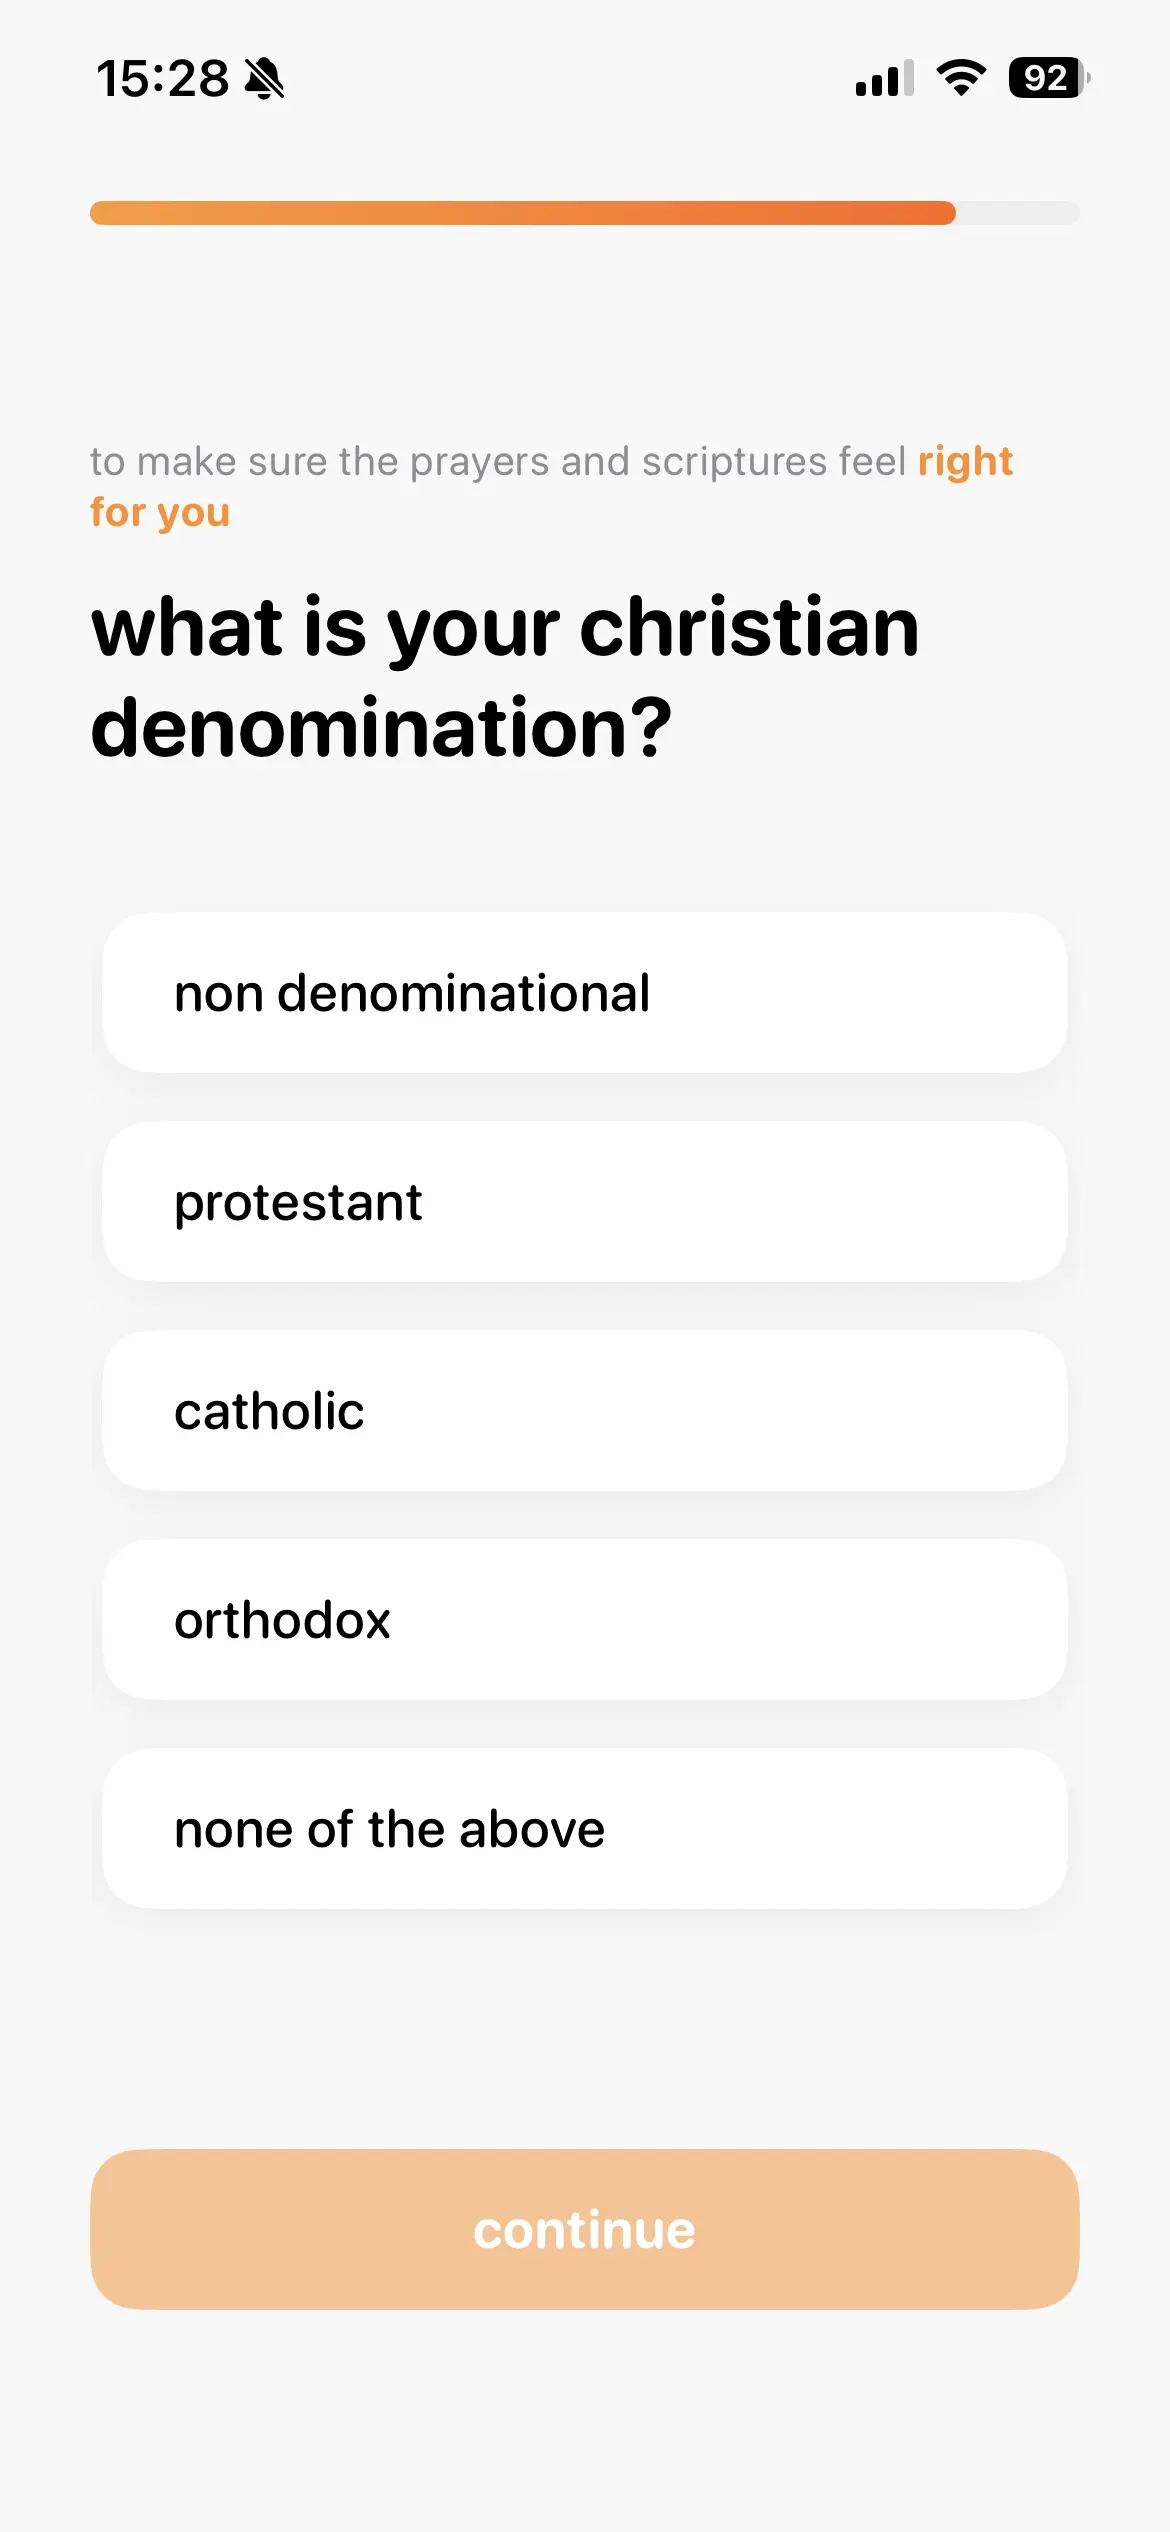Choose the non denominational option
Image resolution: width=1170 pixels, height=2532 pixels.
585,993
